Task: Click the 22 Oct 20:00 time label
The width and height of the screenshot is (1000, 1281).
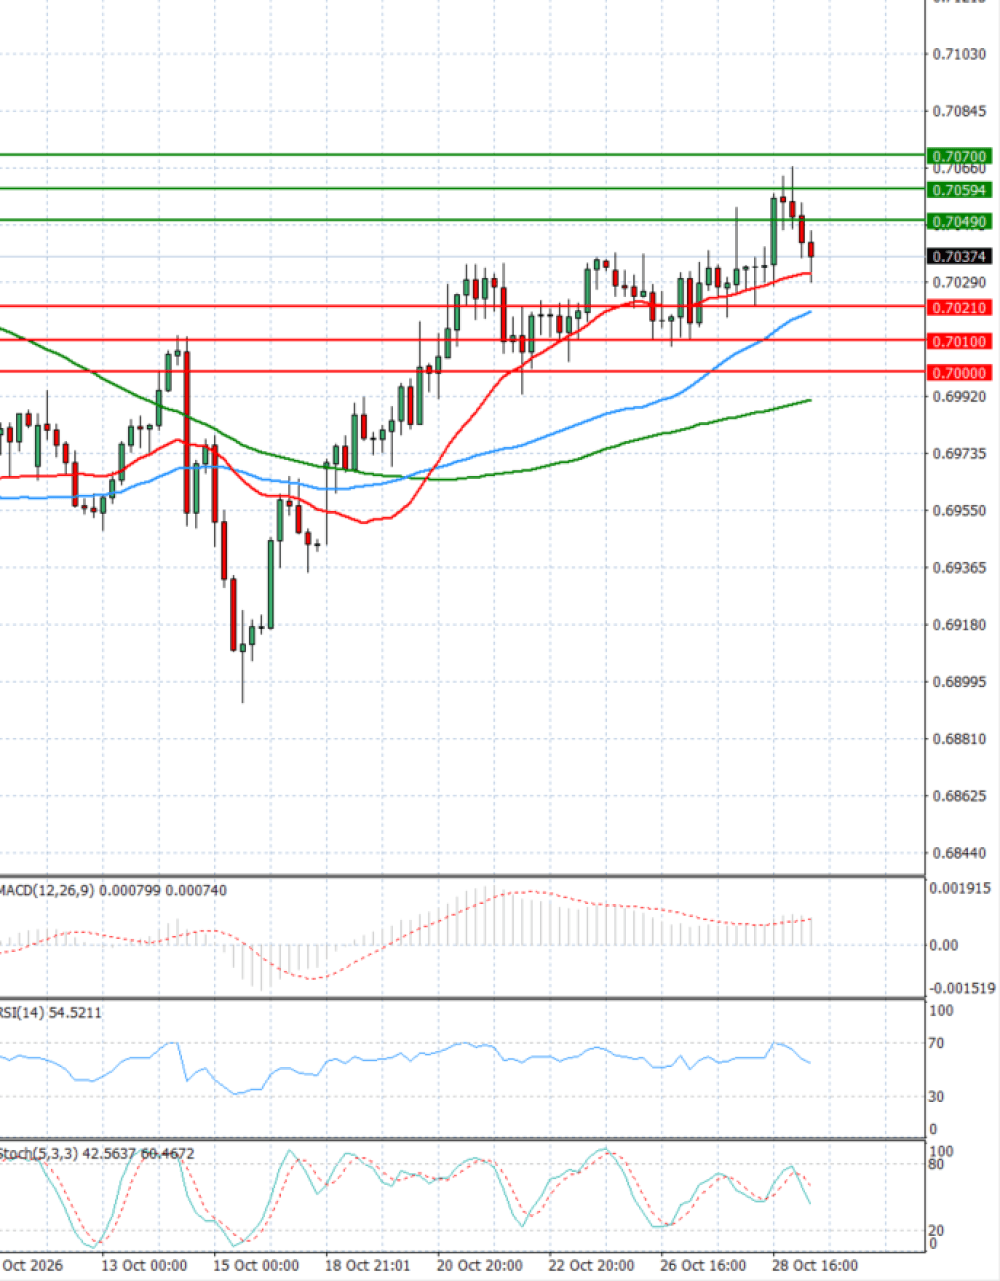Action: (x=592, y=1266)
